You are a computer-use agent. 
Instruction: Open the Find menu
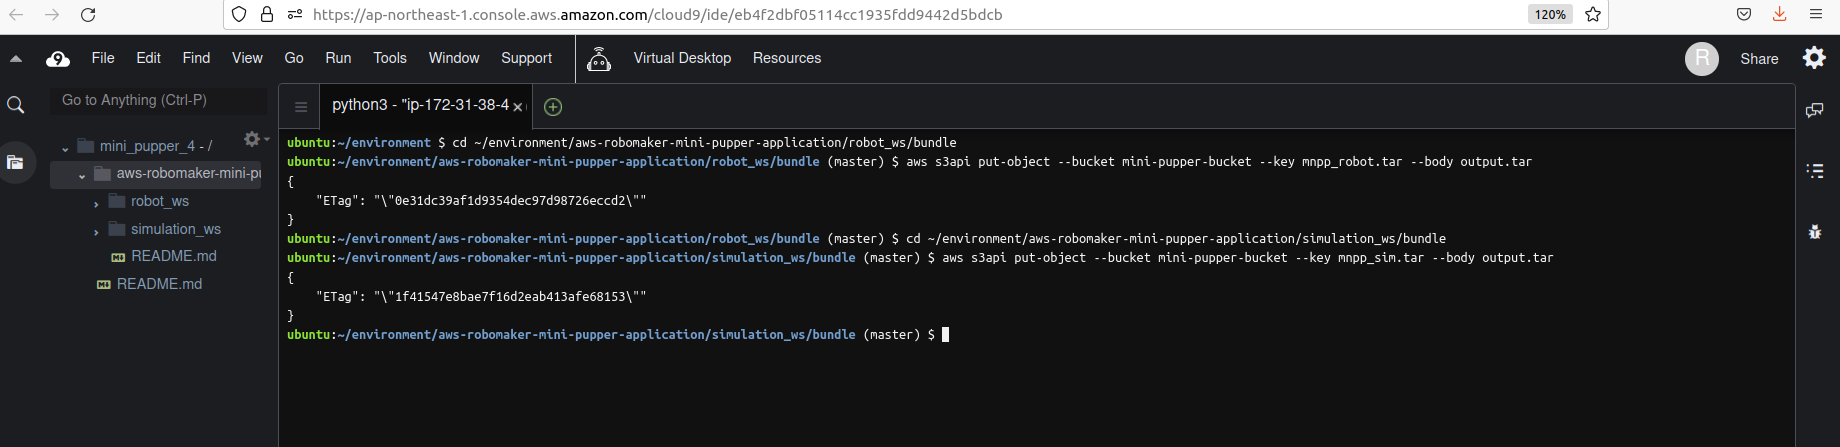[x=196, y=58]
